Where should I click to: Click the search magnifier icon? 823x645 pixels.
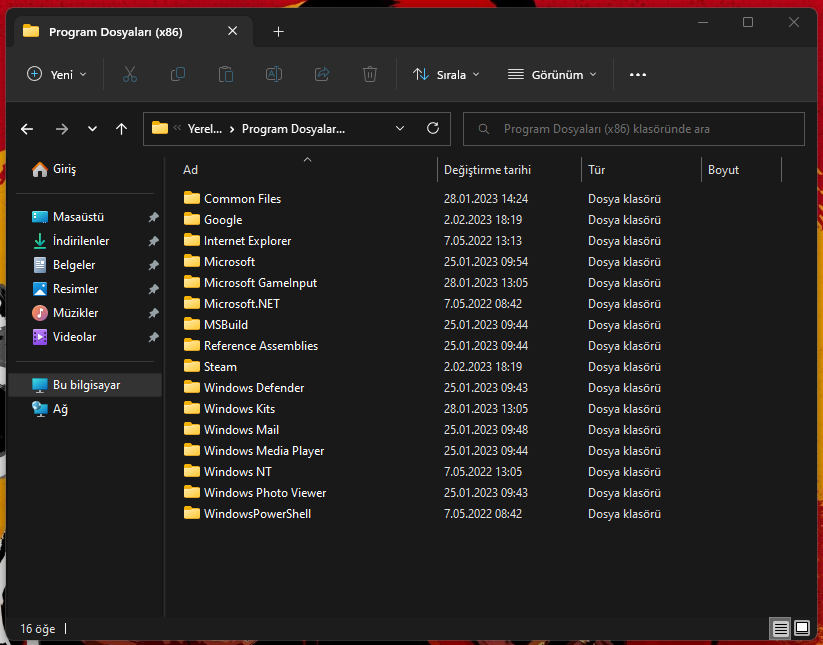point(484,129)
